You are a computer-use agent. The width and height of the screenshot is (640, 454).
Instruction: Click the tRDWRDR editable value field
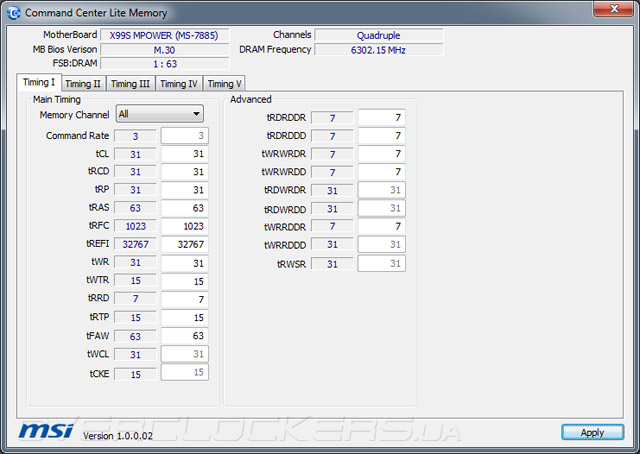[381, 190]
